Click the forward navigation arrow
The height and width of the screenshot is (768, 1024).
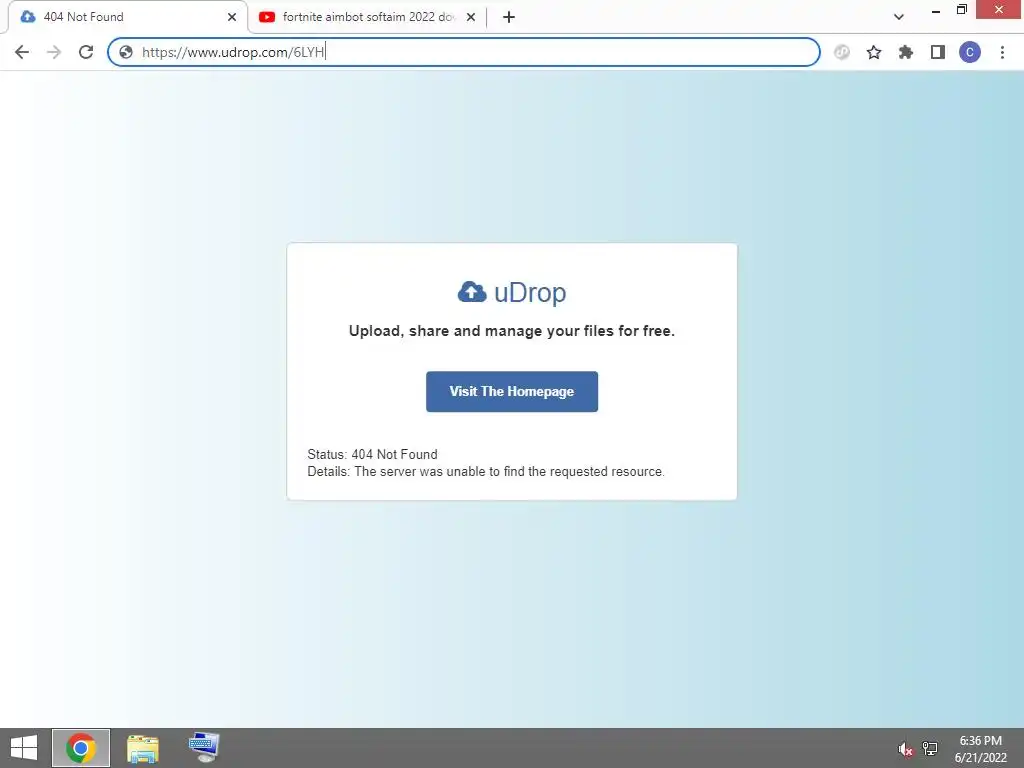click(54, 52)
